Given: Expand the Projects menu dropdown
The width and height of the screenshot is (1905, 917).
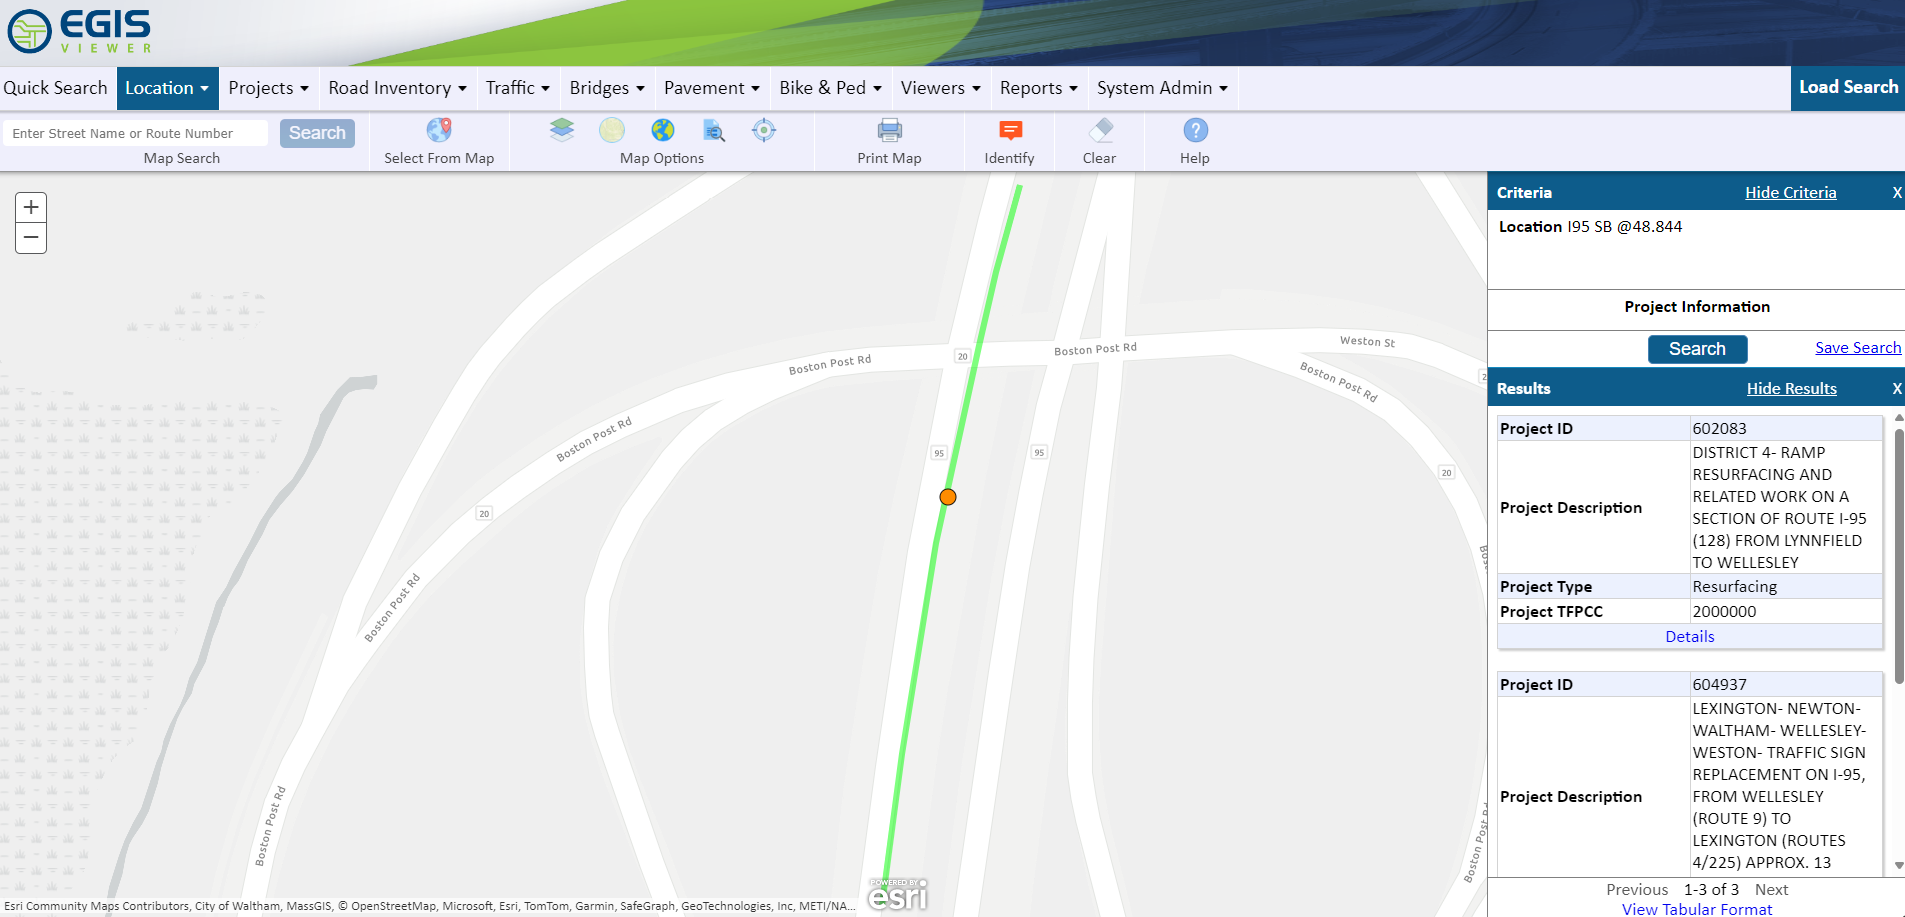Looking at the screenshot, I should point(268,88).
